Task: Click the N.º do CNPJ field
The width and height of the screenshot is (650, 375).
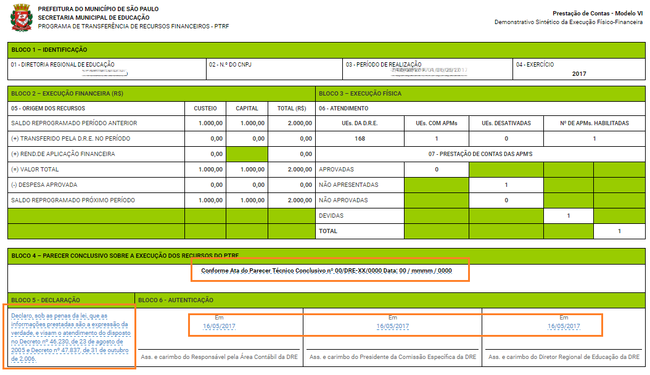Action: click(274, 69)
